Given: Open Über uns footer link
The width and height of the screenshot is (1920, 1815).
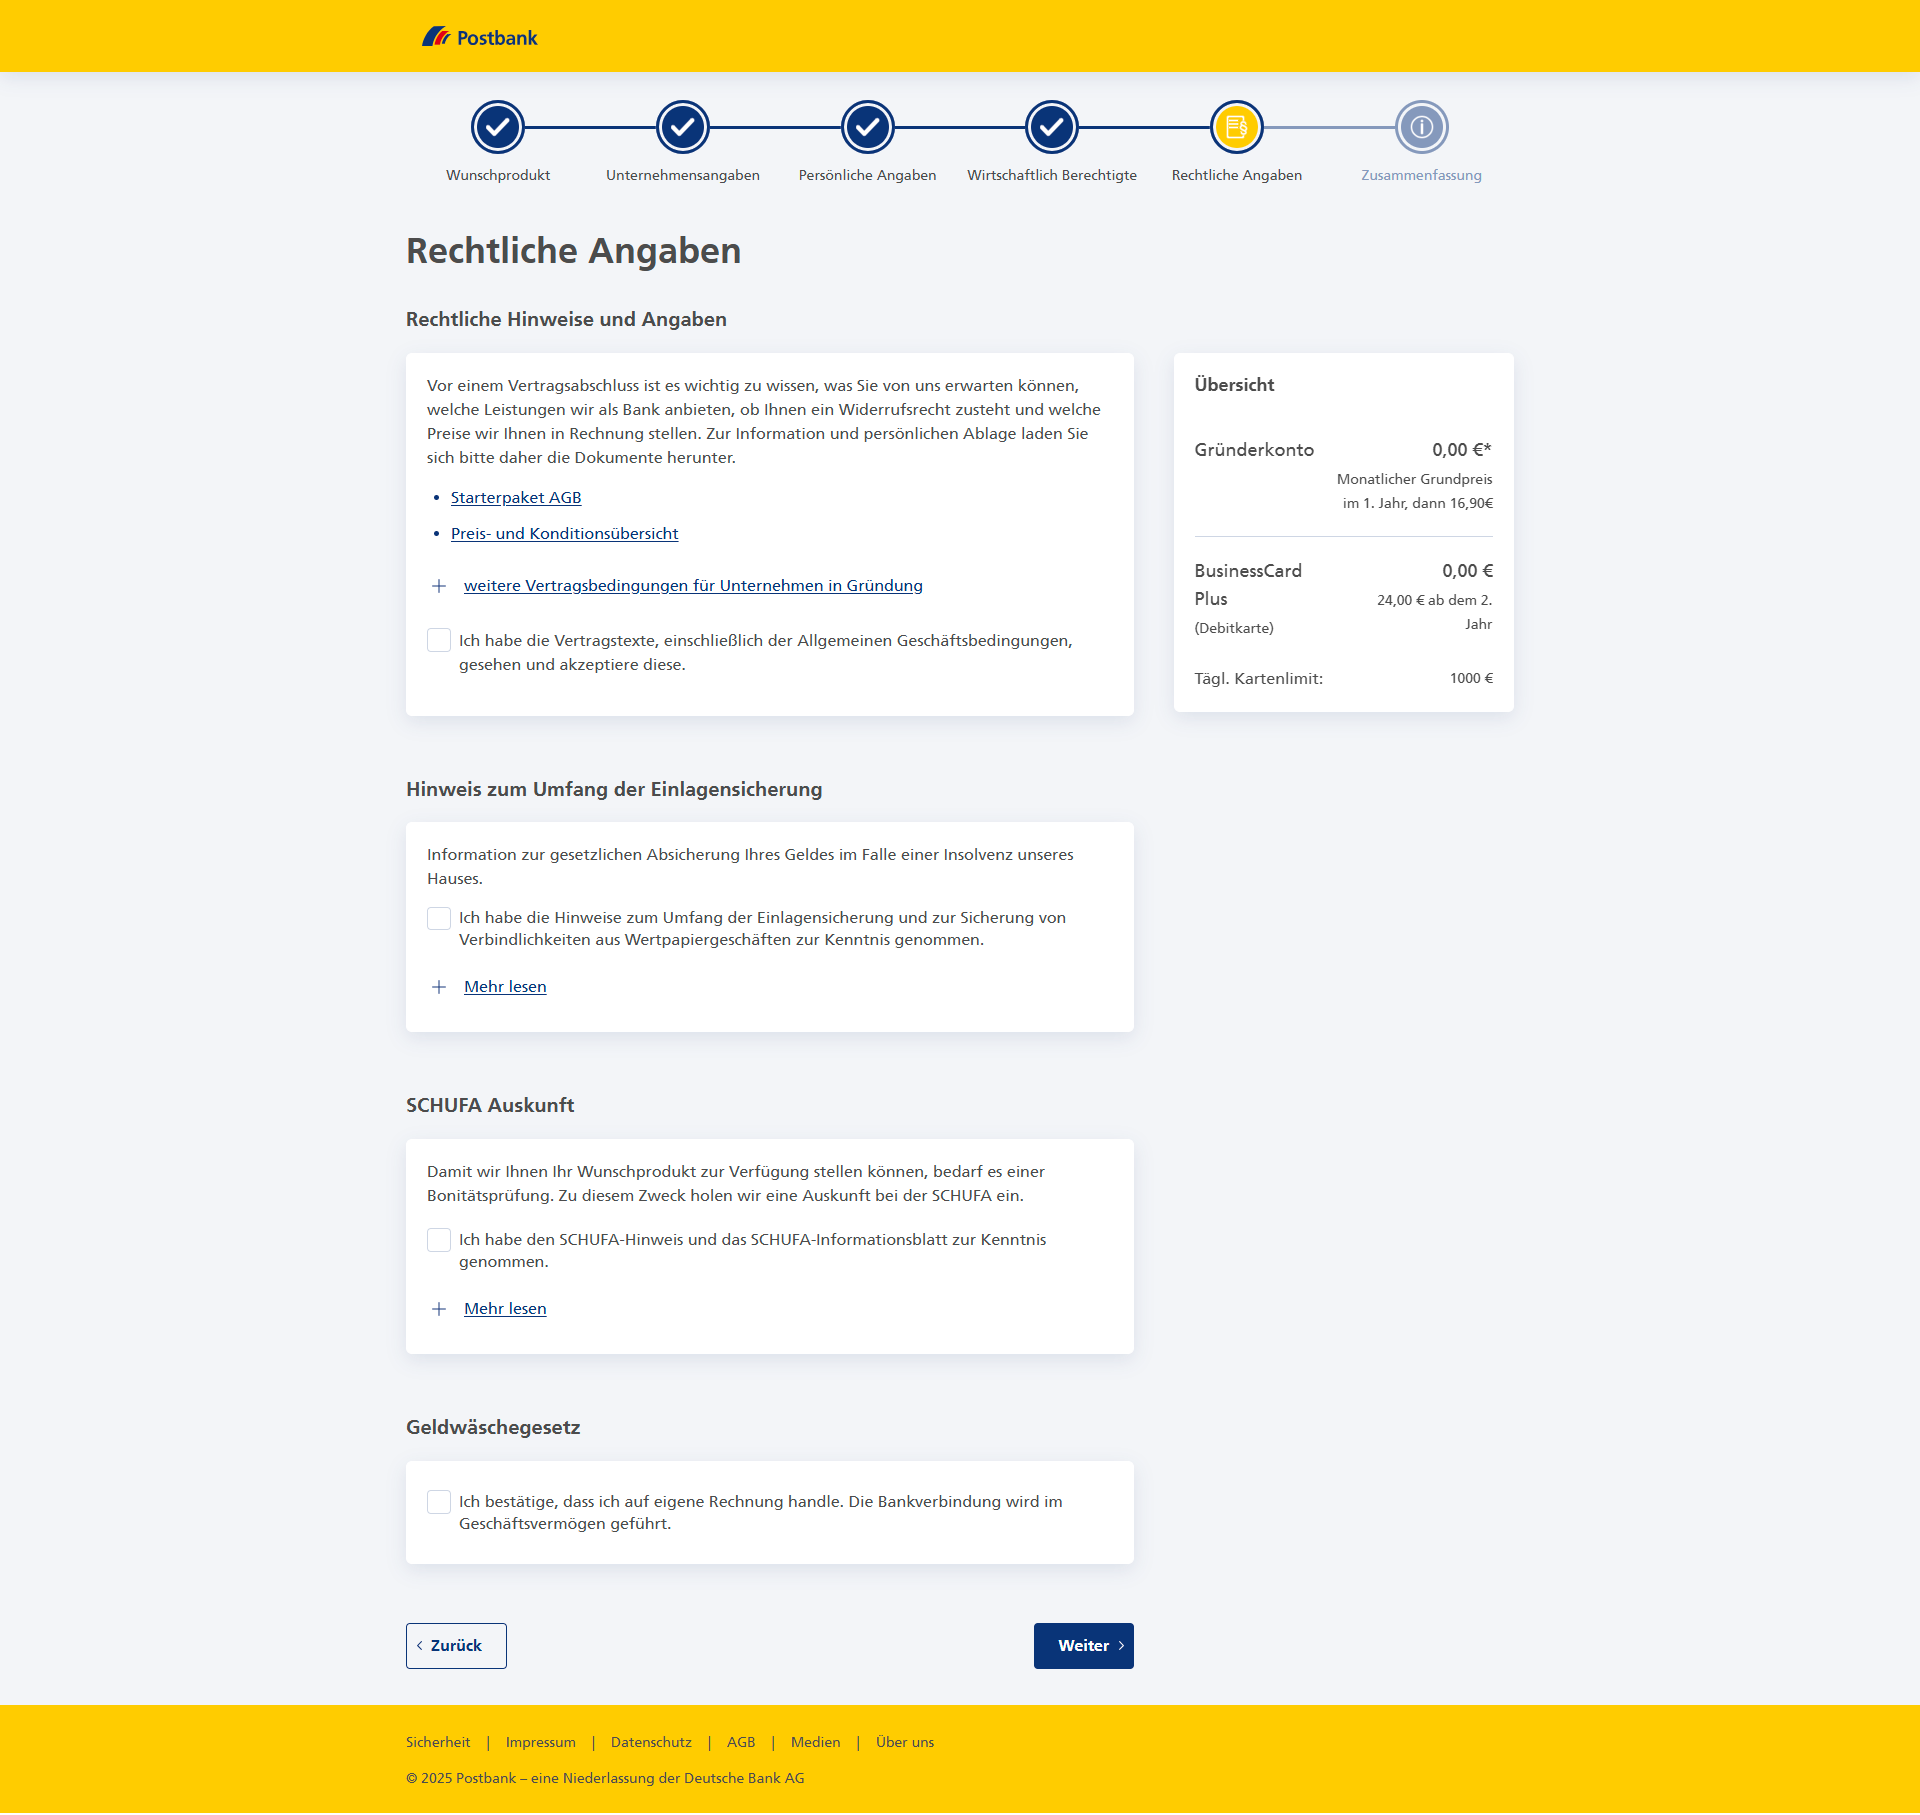Looking at the screenshot, I should (905, 1742).
